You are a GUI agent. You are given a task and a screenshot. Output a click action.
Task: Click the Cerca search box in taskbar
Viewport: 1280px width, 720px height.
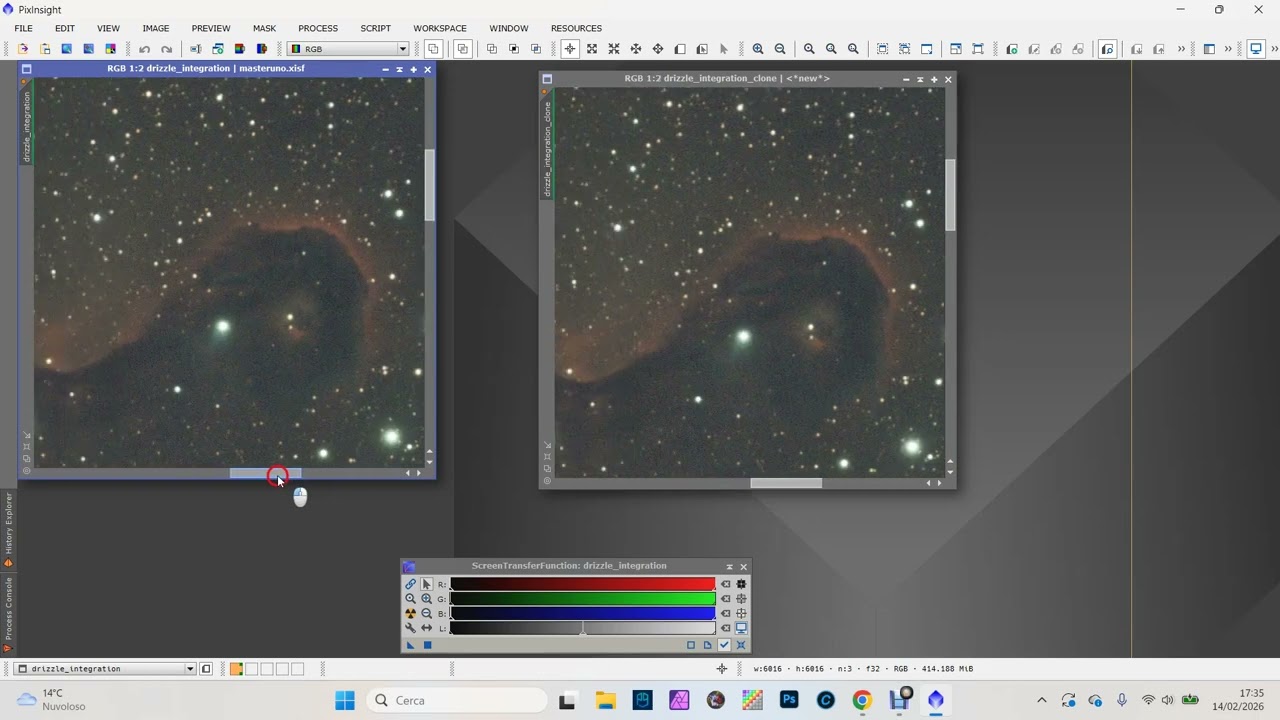point(457,700)
